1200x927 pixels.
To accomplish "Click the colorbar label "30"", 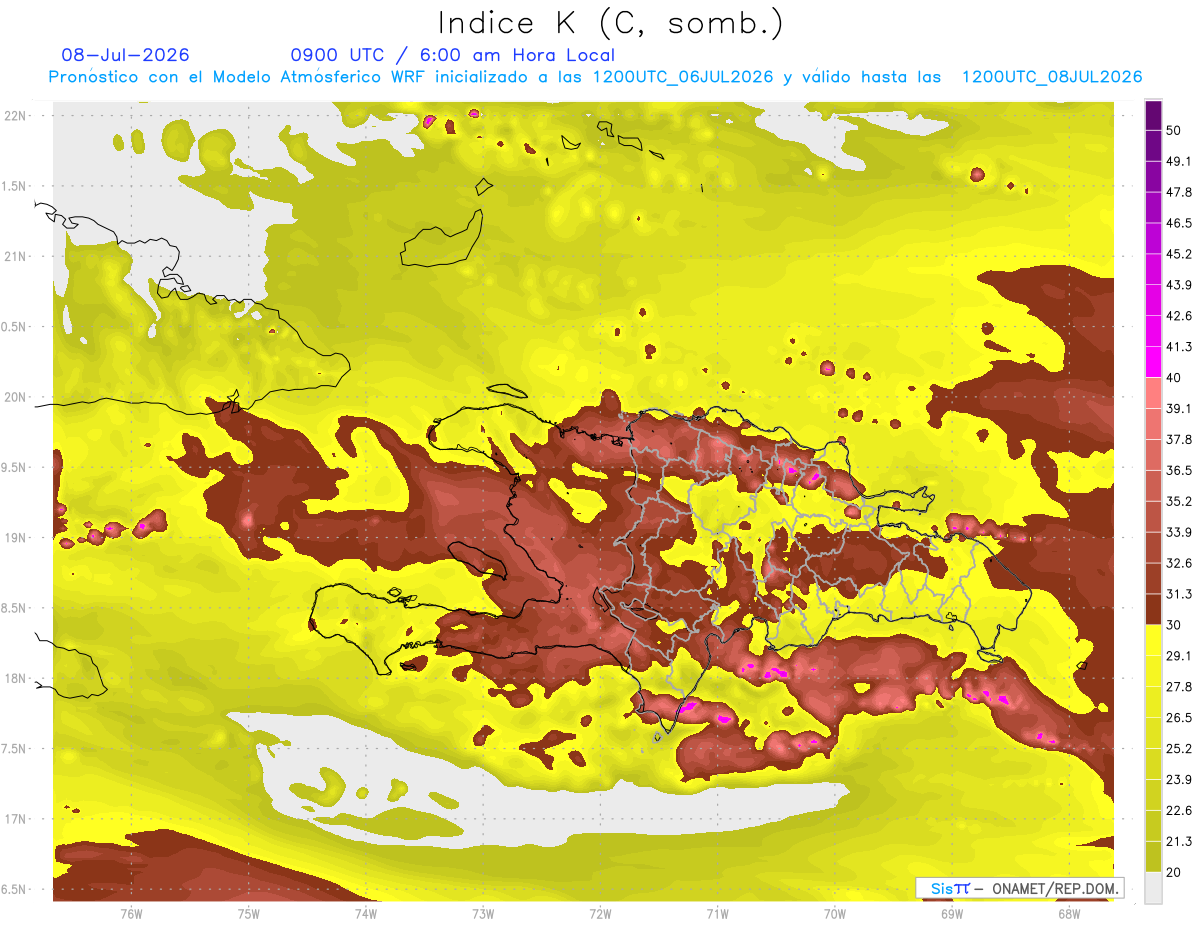I will coord(1174,625).
